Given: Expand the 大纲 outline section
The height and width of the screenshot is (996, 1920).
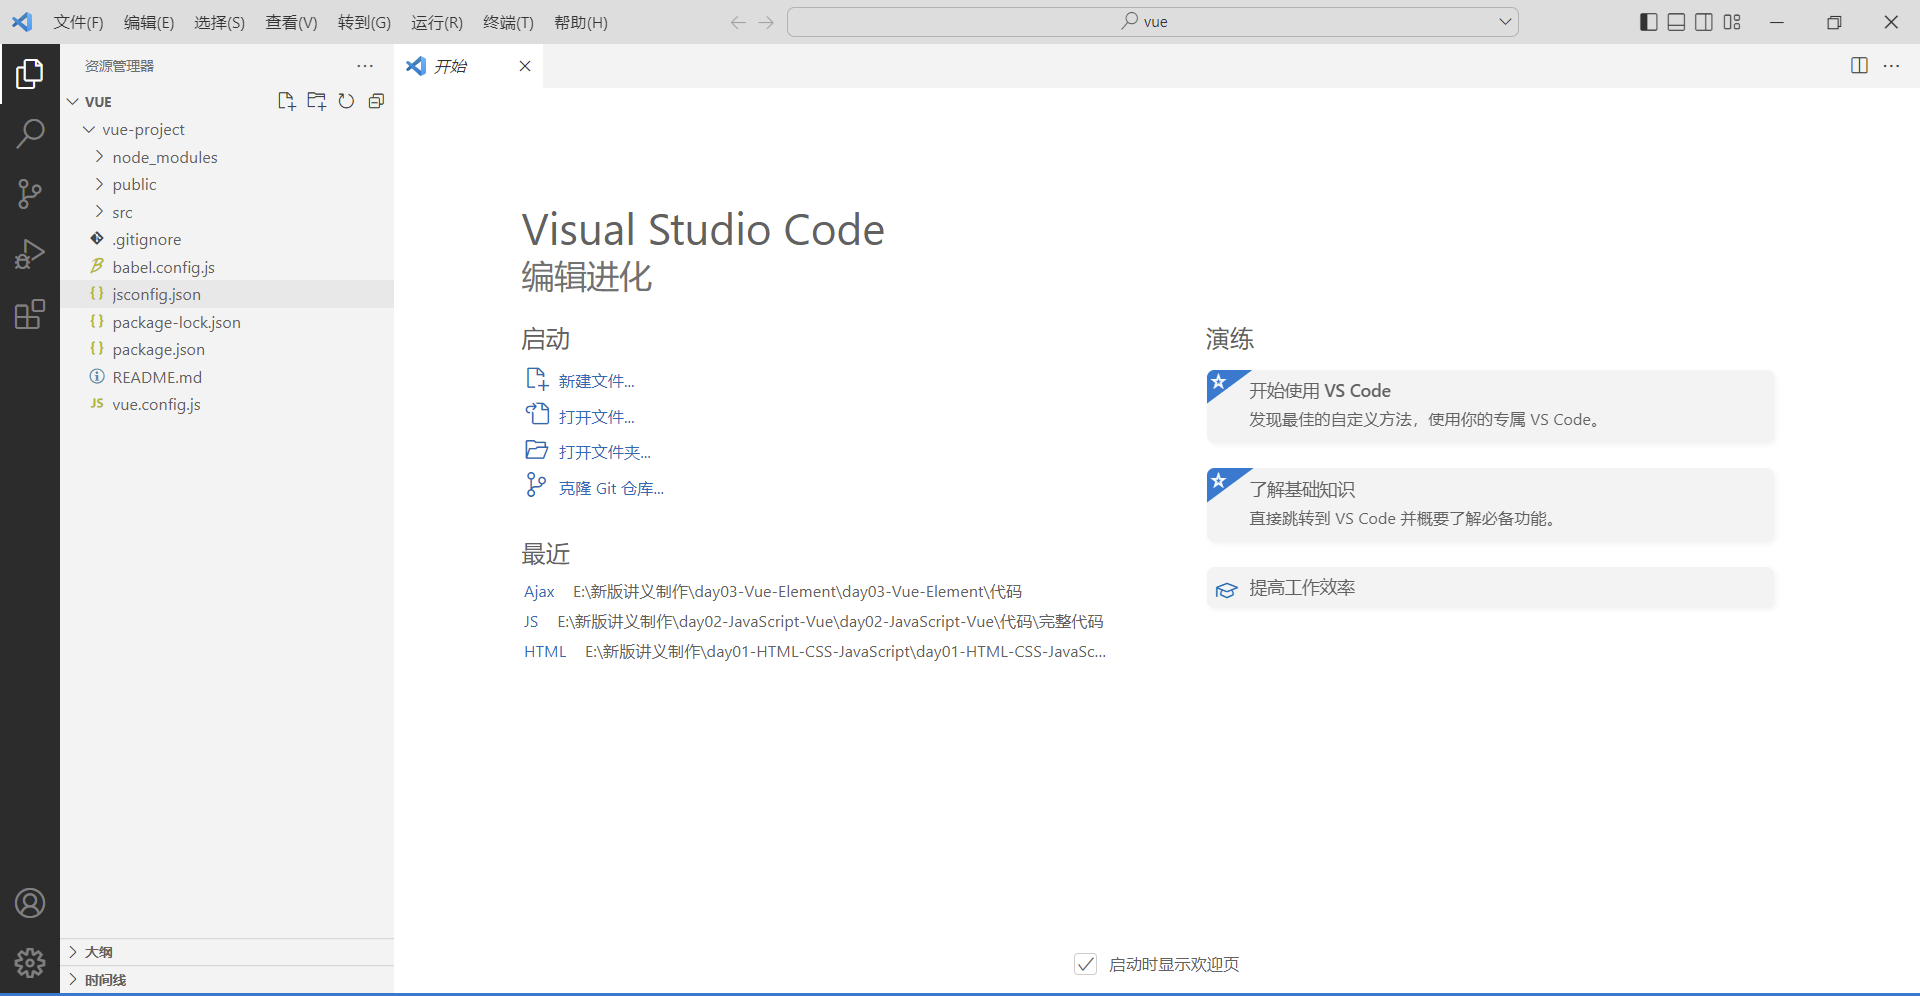Looking at the screenshot, I should [x=227, y=952].
